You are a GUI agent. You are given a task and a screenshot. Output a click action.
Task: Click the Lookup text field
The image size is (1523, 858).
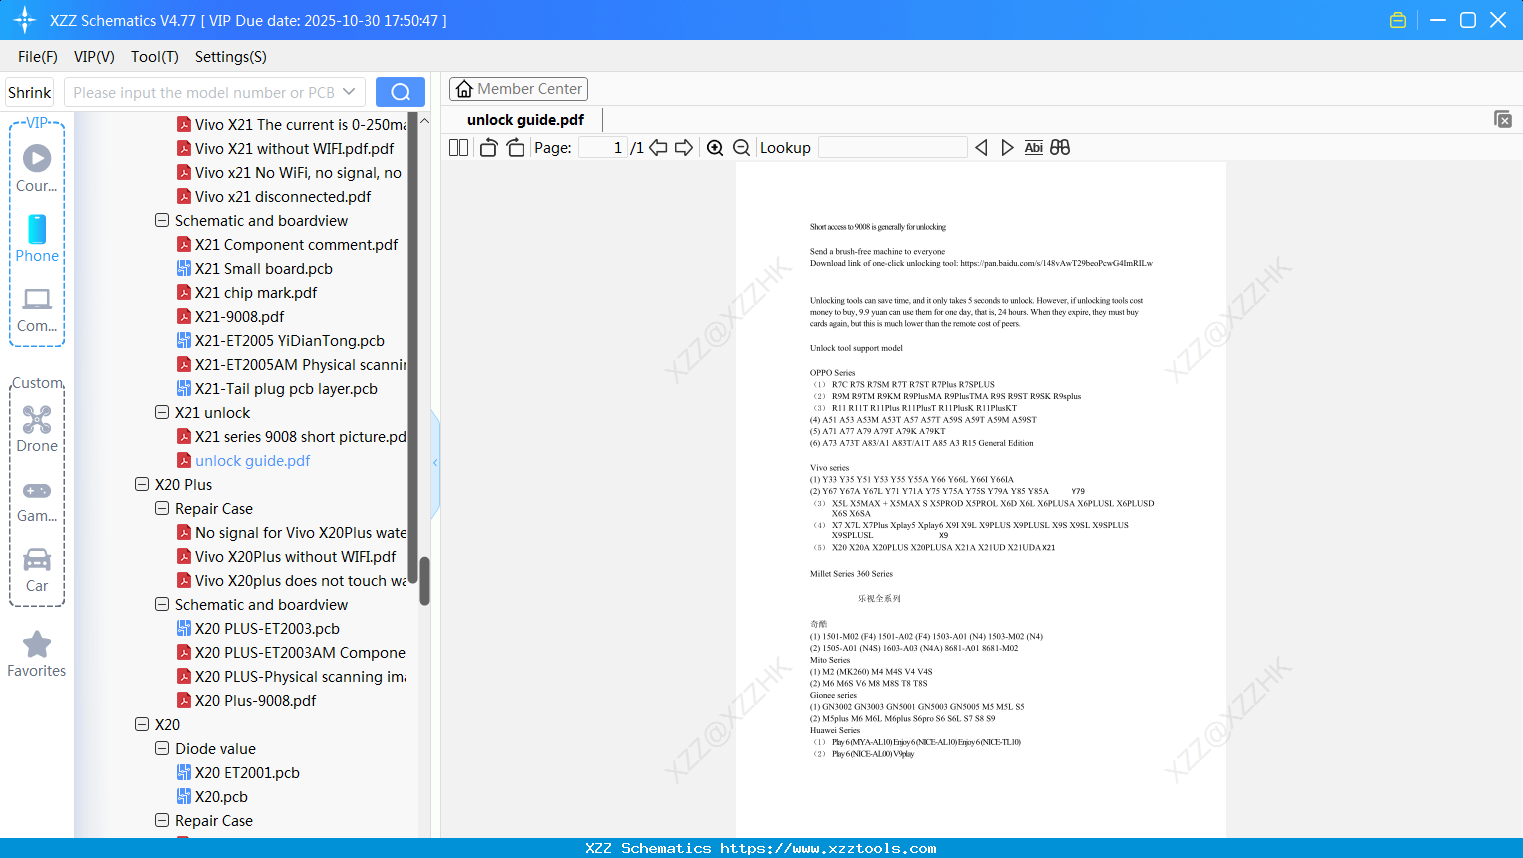(x=893, y=148)
